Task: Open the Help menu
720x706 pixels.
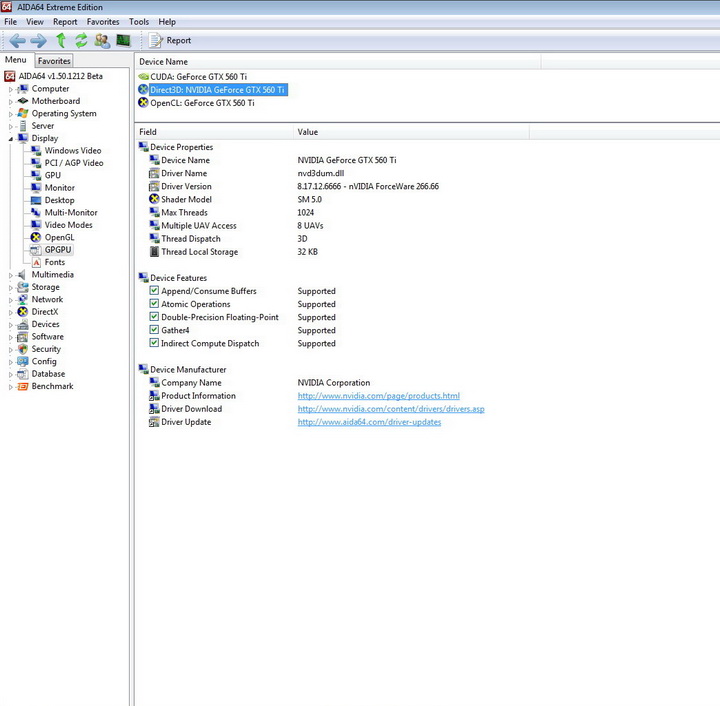Action: [x=167, y=22]
